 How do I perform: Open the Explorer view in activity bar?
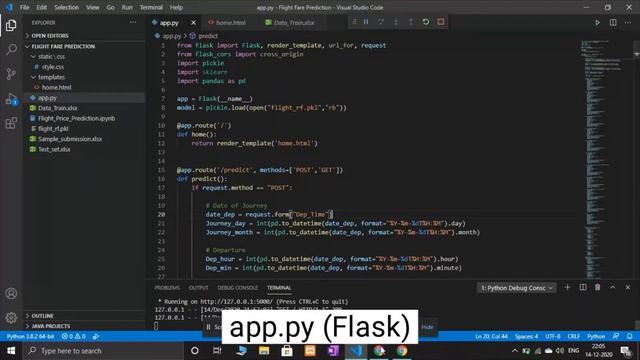point(11,25)
